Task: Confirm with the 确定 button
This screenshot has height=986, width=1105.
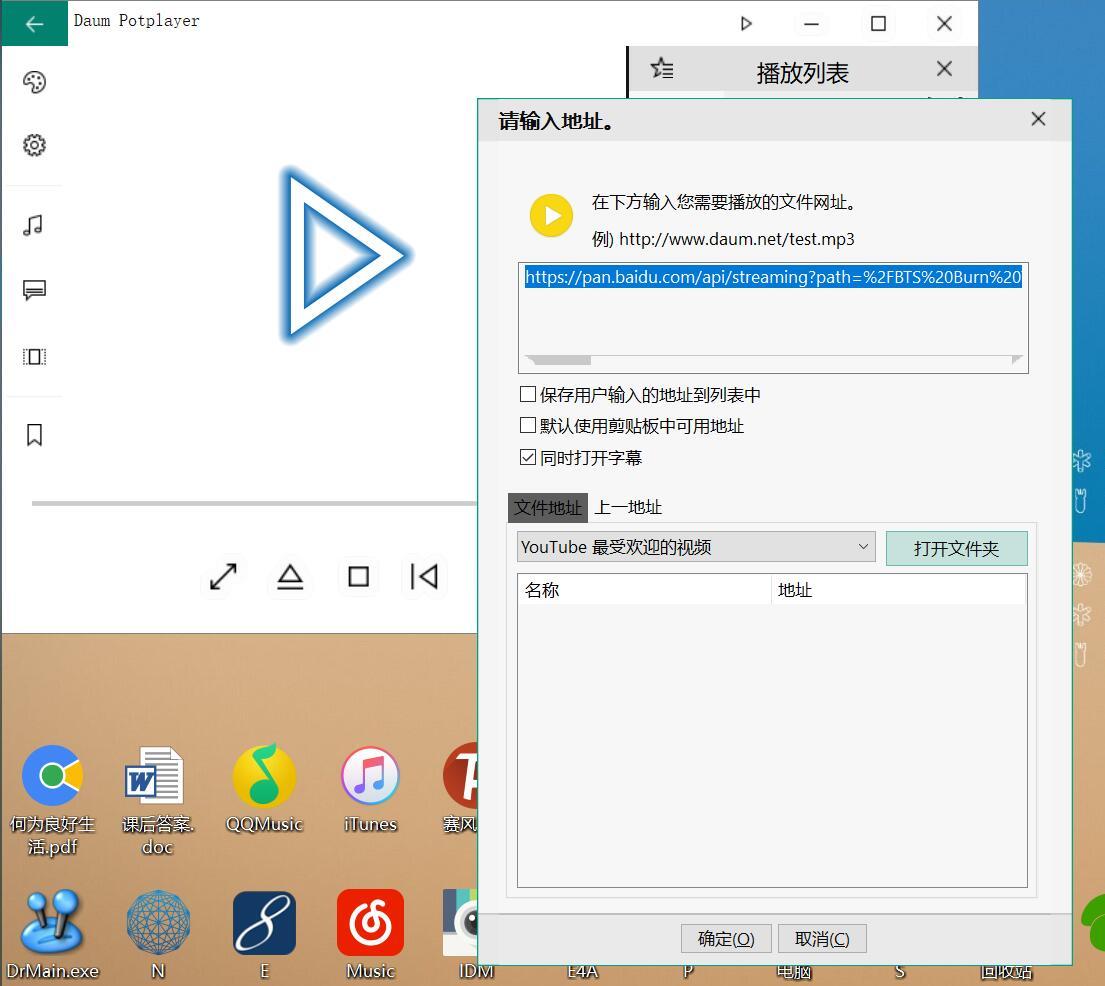Action: [725, 938]
